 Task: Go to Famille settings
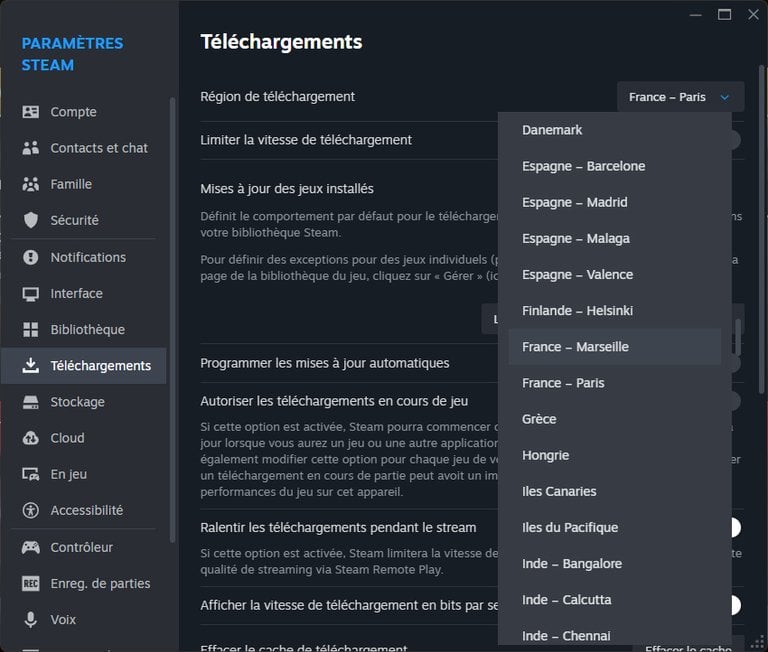tap(83, 184)
